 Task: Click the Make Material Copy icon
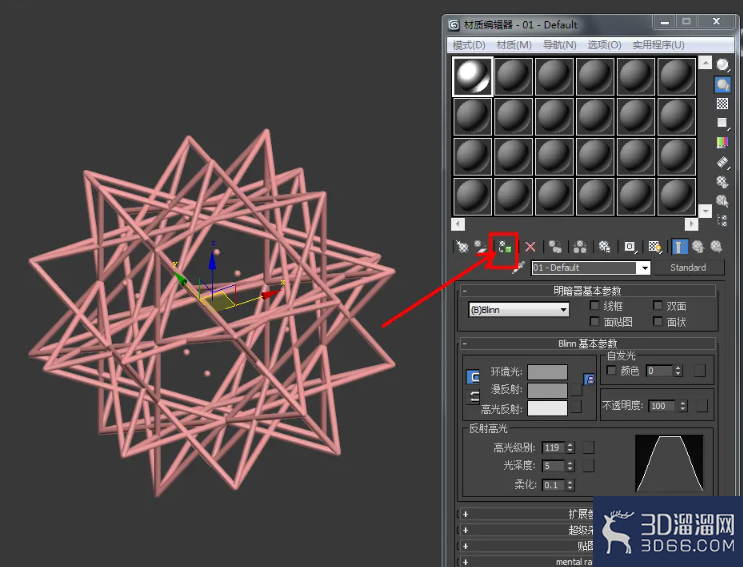coord(555,247)
